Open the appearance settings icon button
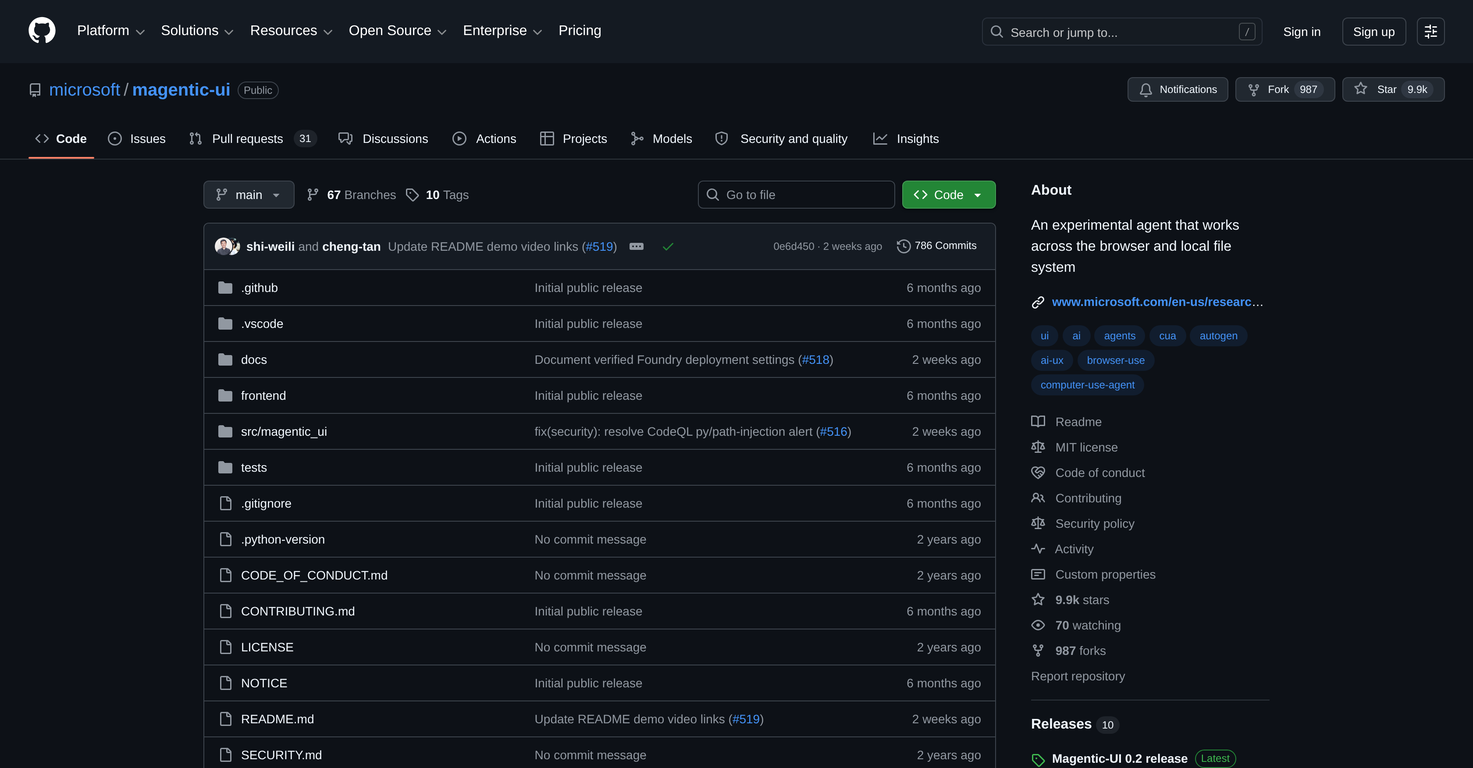1473x768 pixels. tap(1431, 32)
